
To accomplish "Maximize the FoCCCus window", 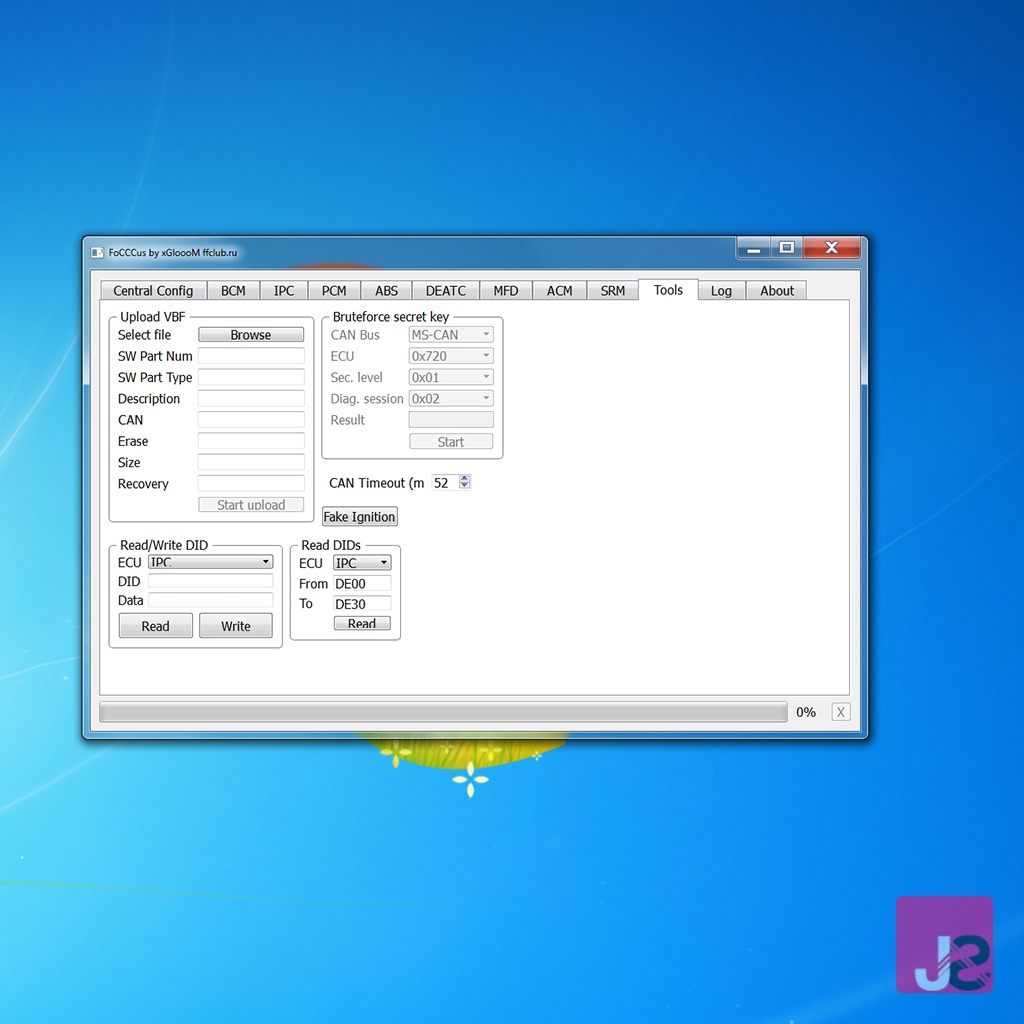I will pyautogui.click(x=786, y=248).
